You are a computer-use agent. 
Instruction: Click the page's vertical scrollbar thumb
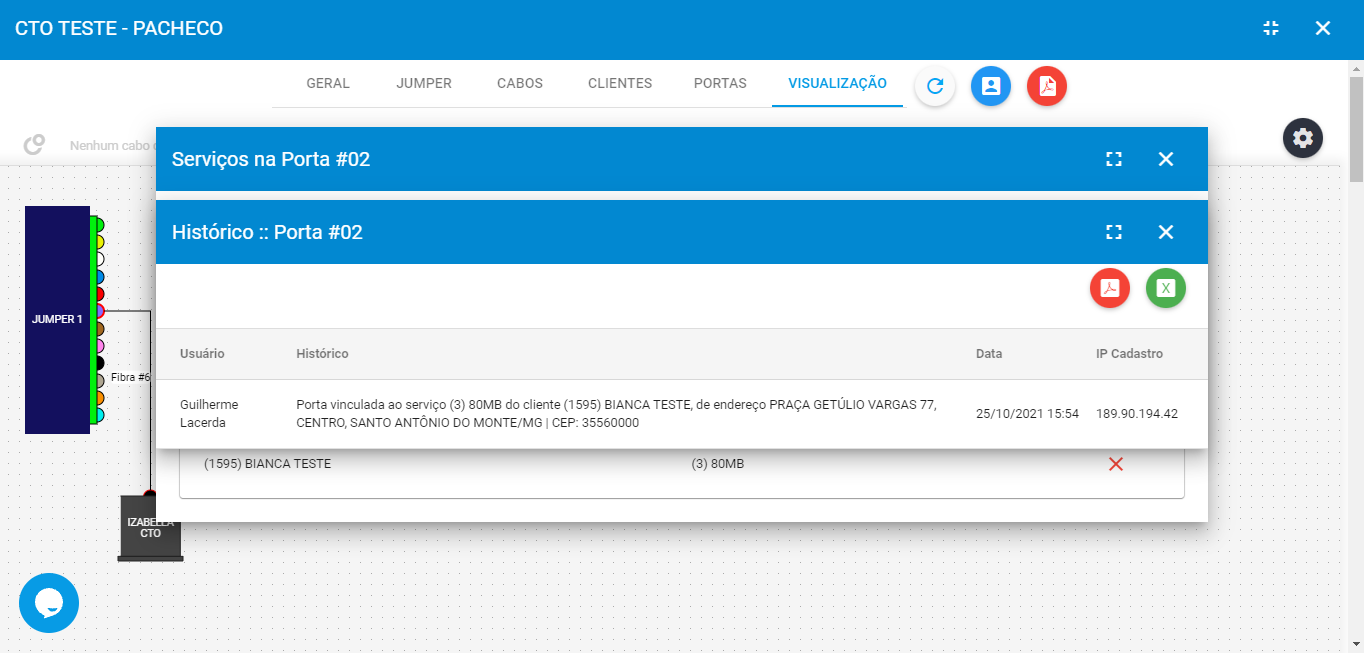1356,131
